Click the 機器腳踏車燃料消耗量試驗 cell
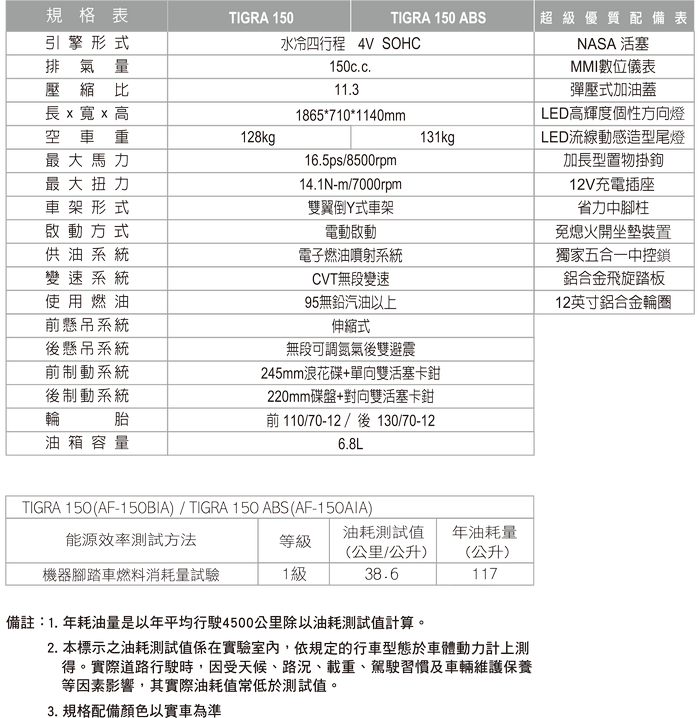The width and height of the screenshot is (700, 718). (131, 574)
